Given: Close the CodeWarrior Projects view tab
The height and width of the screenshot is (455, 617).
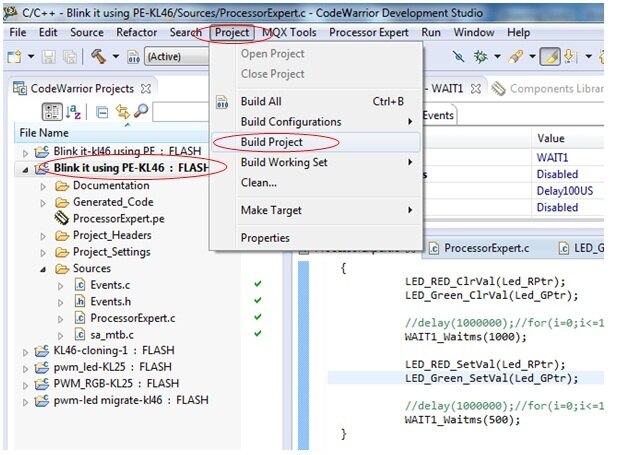Looking at the screenshot, I should (146, 89).
